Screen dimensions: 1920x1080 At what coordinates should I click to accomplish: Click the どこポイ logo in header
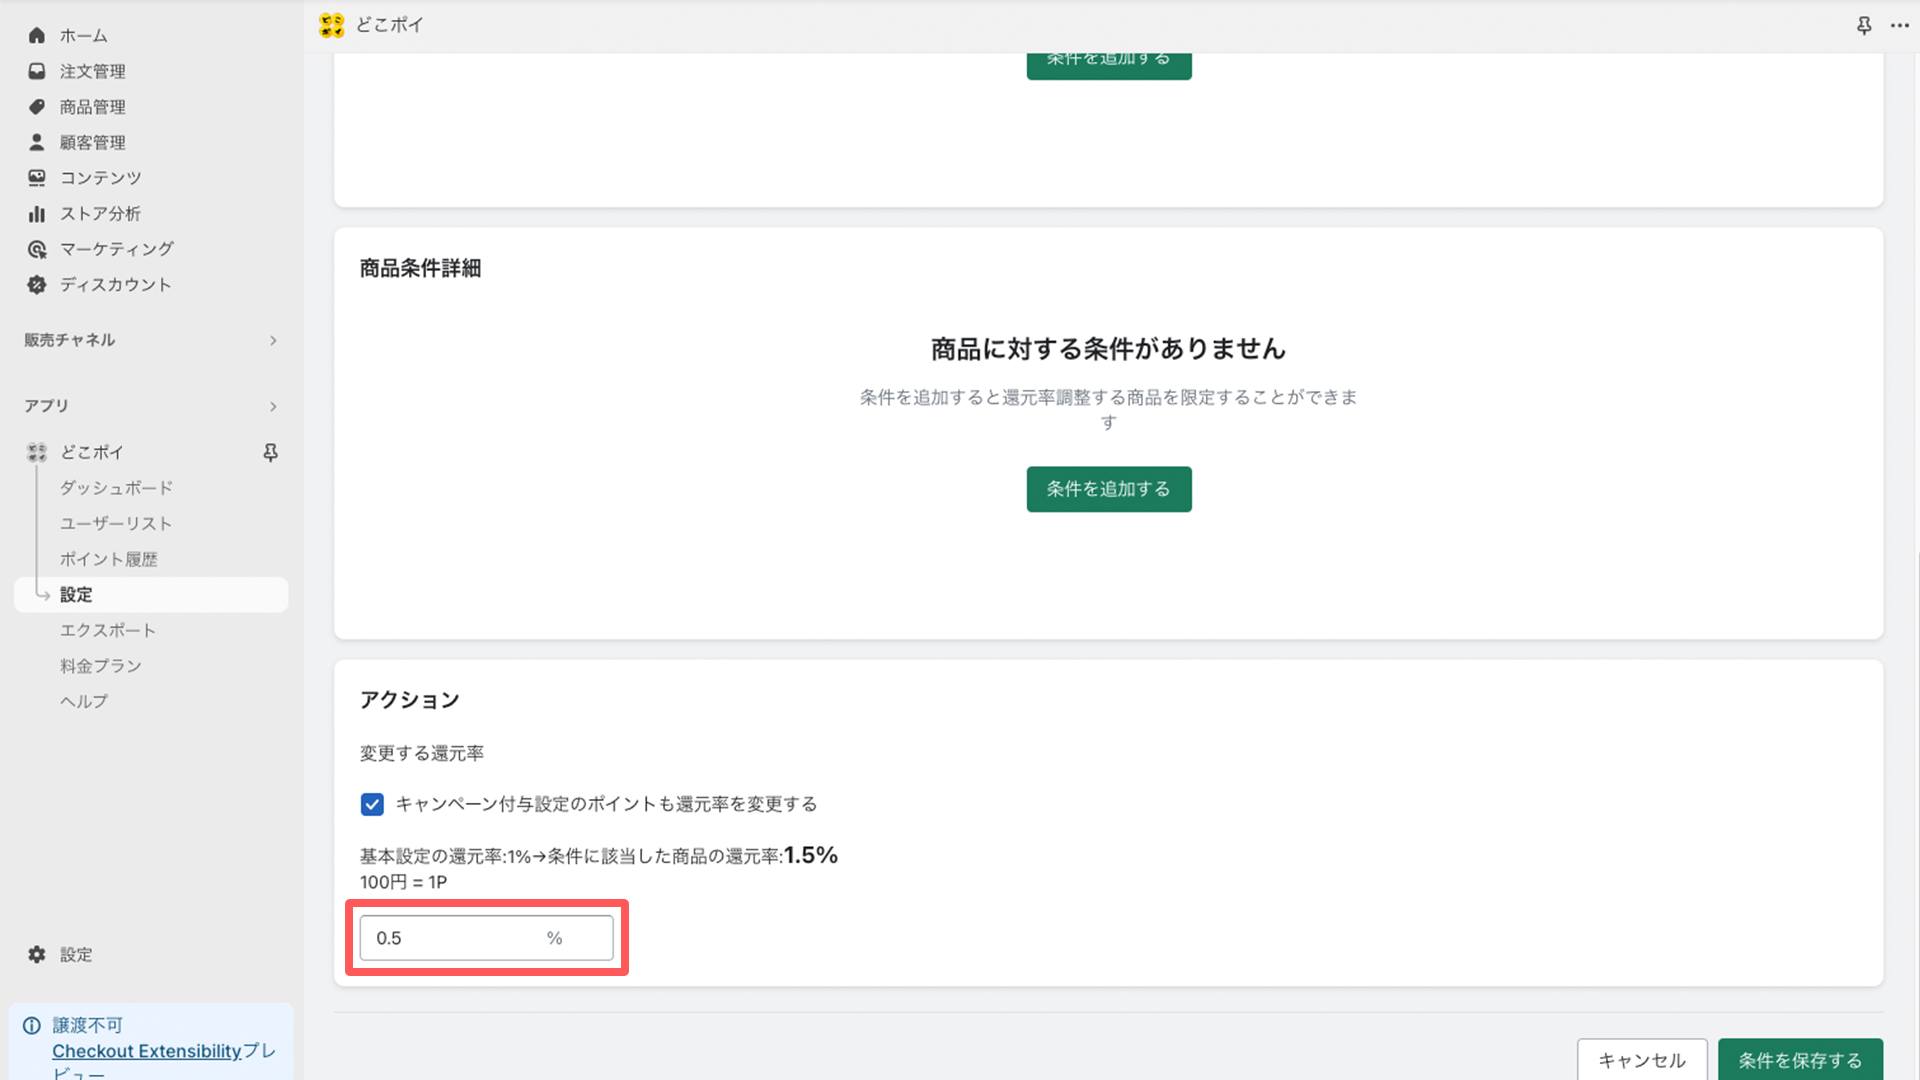(x=332, y=25)
